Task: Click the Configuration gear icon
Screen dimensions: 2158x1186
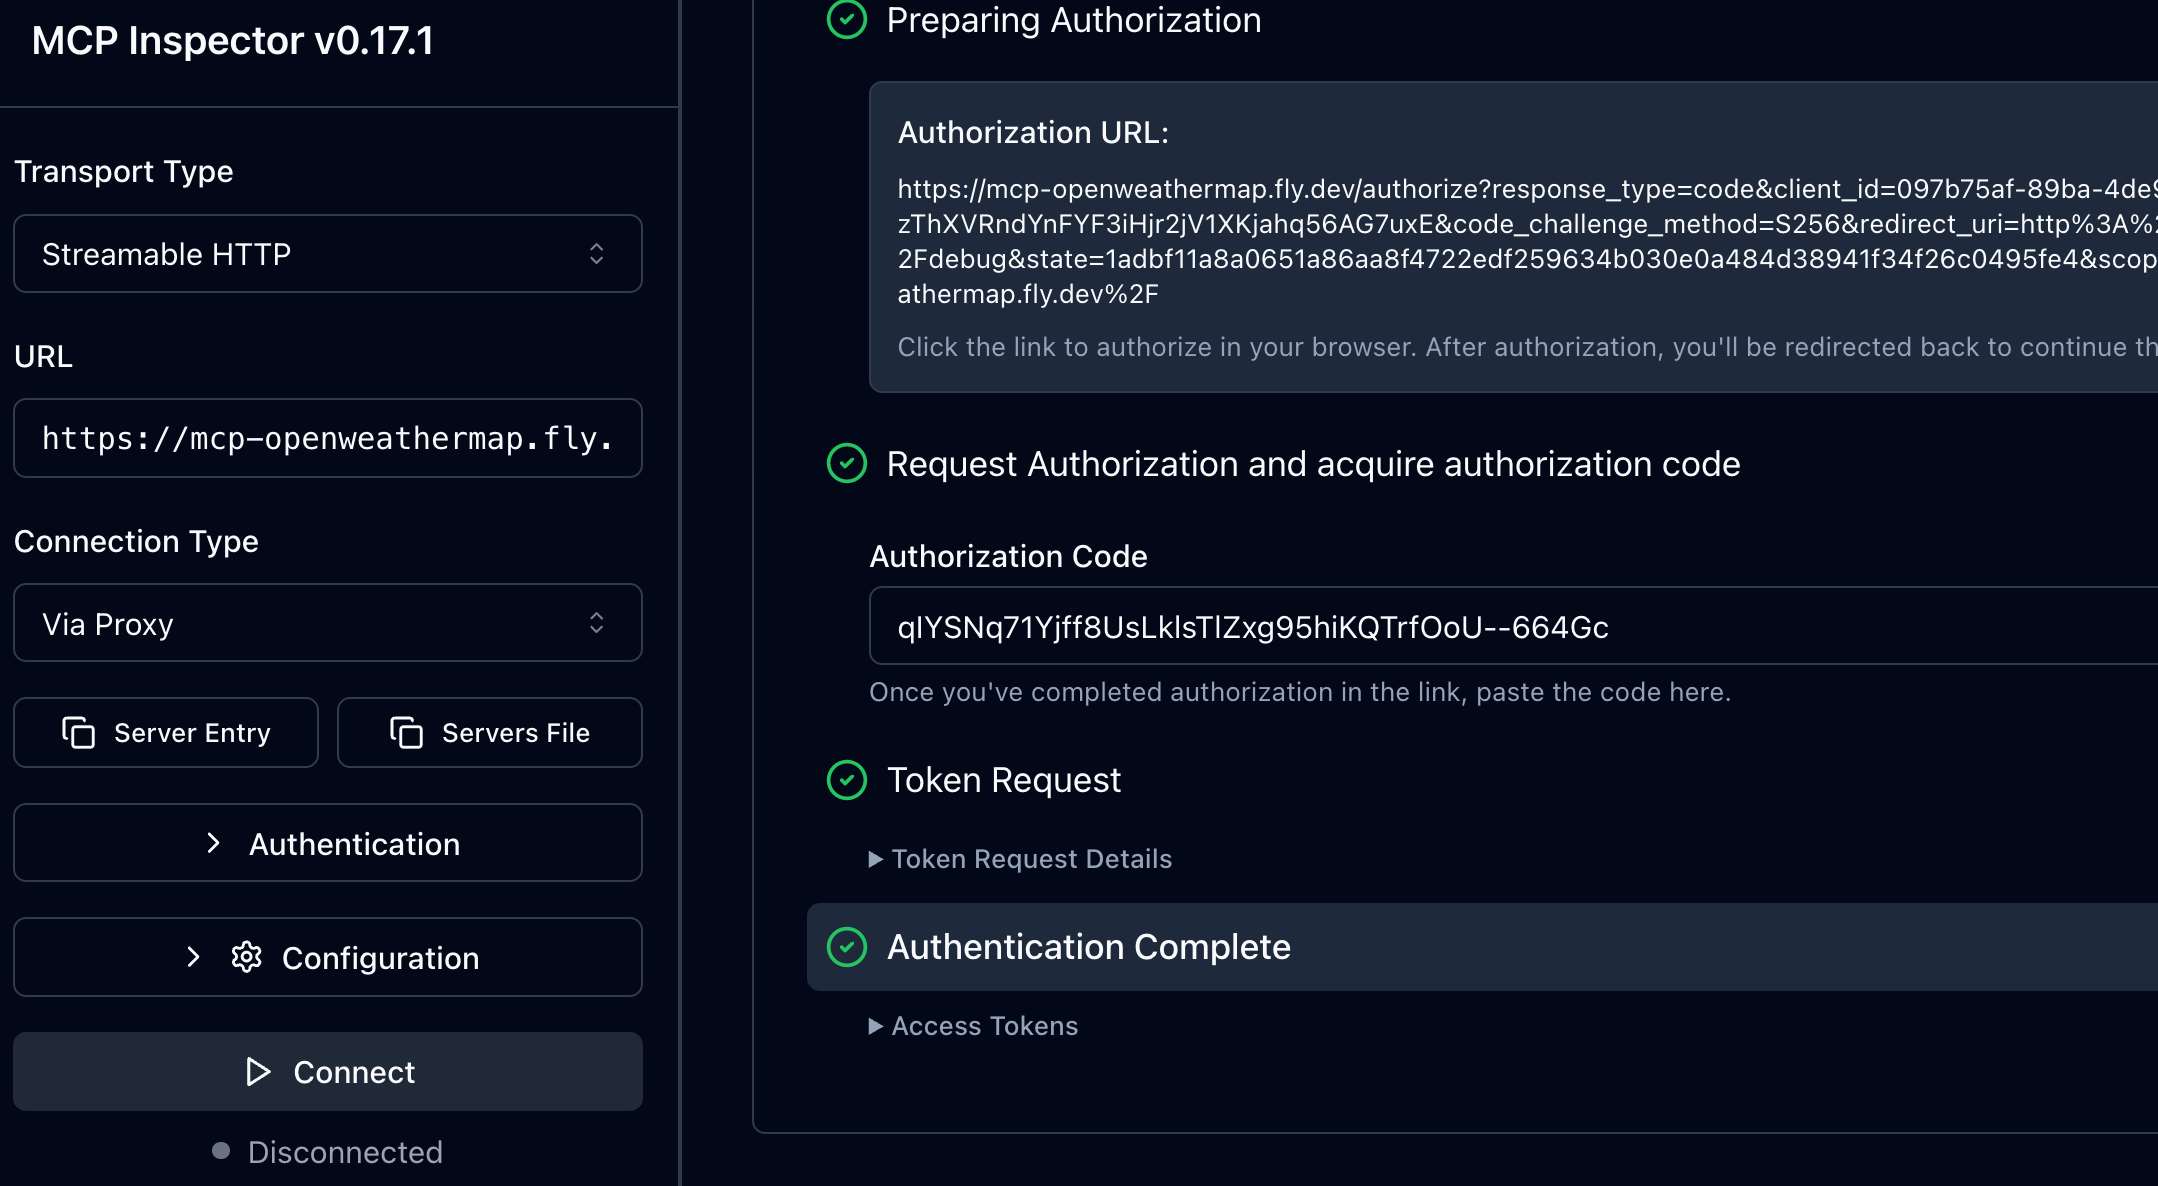Action: pos(246,957)
